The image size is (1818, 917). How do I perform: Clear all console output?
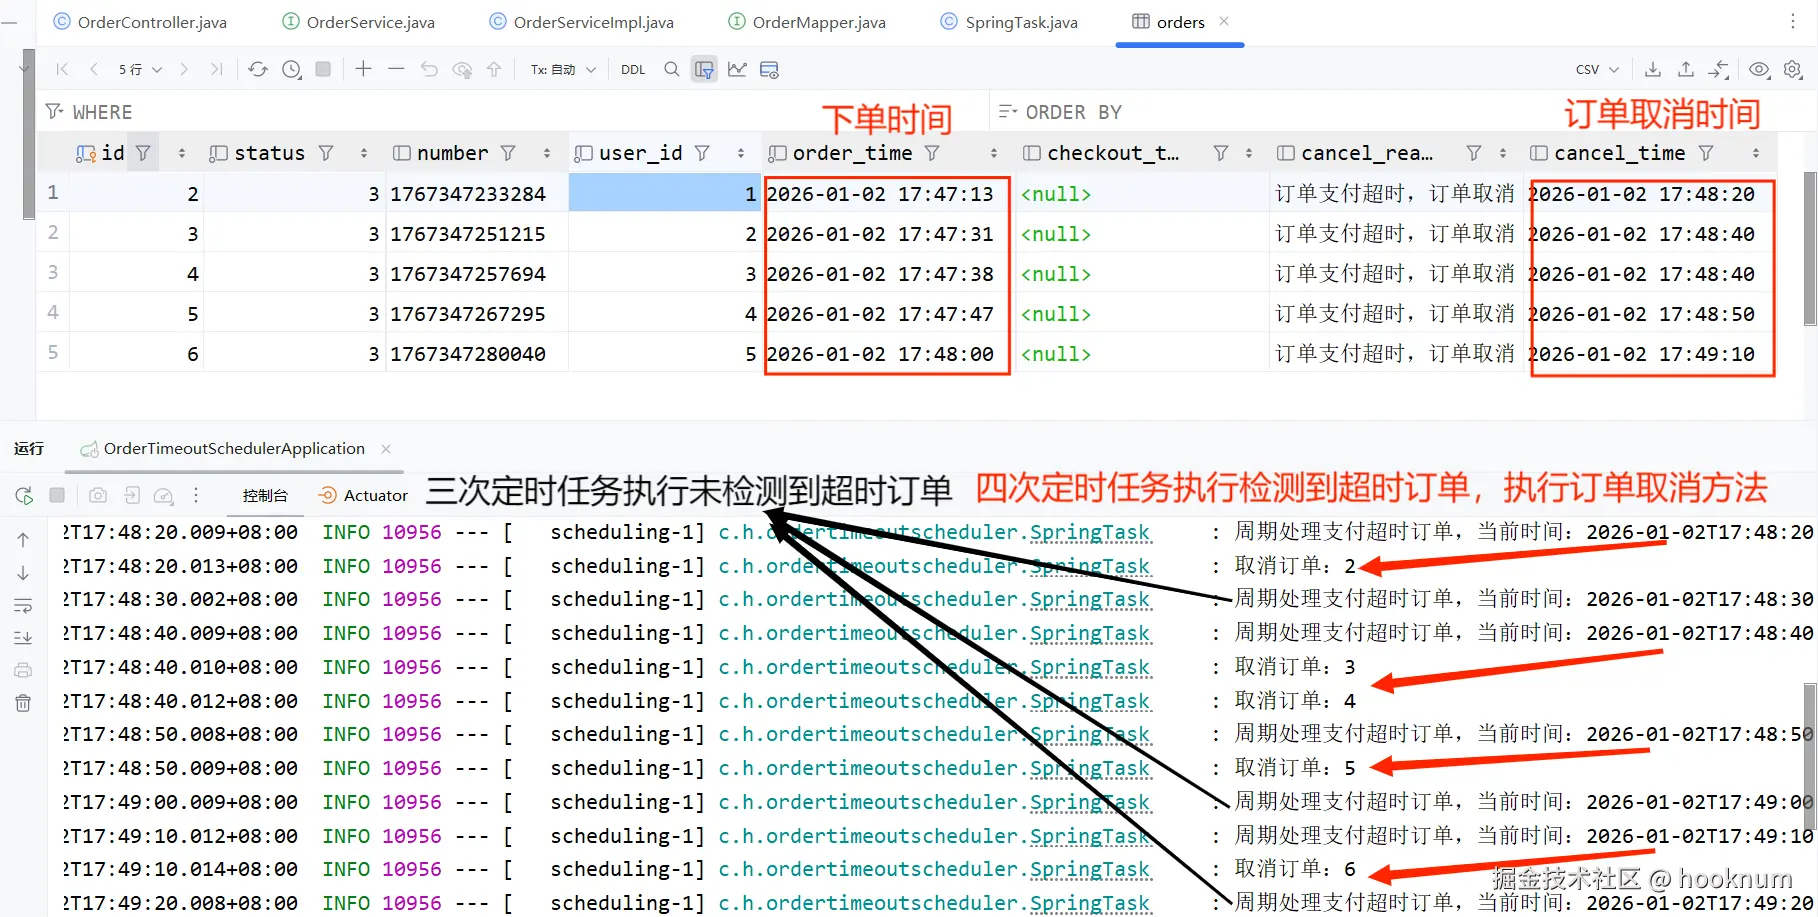[23, 703]
